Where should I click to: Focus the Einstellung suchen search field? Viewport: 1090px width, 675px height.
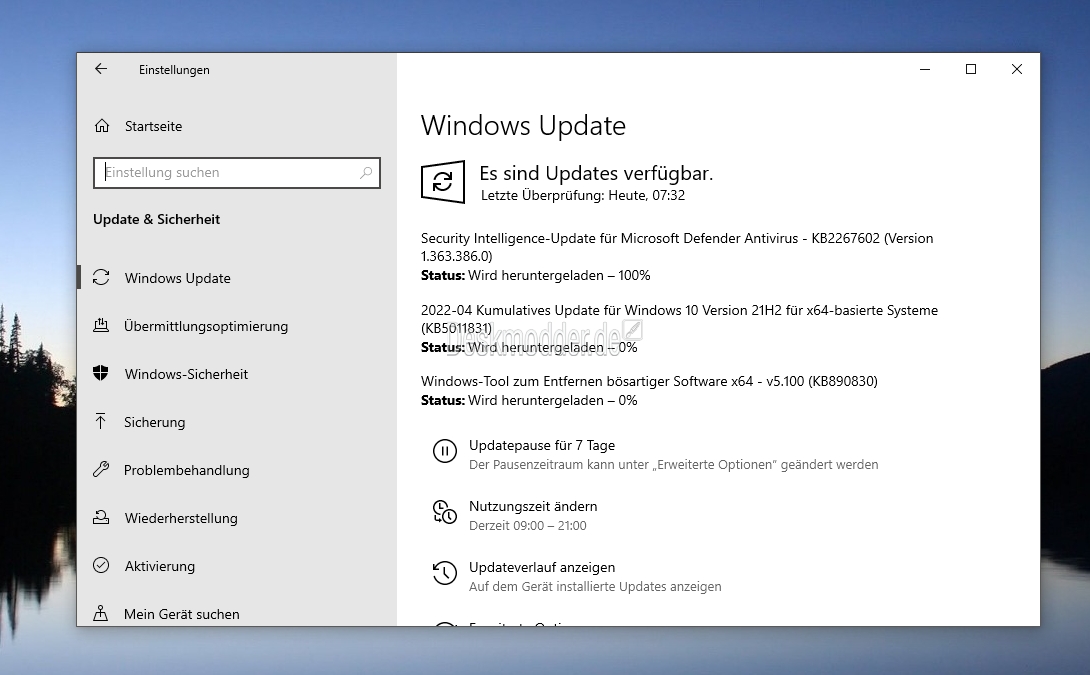(x=228, y=173)
